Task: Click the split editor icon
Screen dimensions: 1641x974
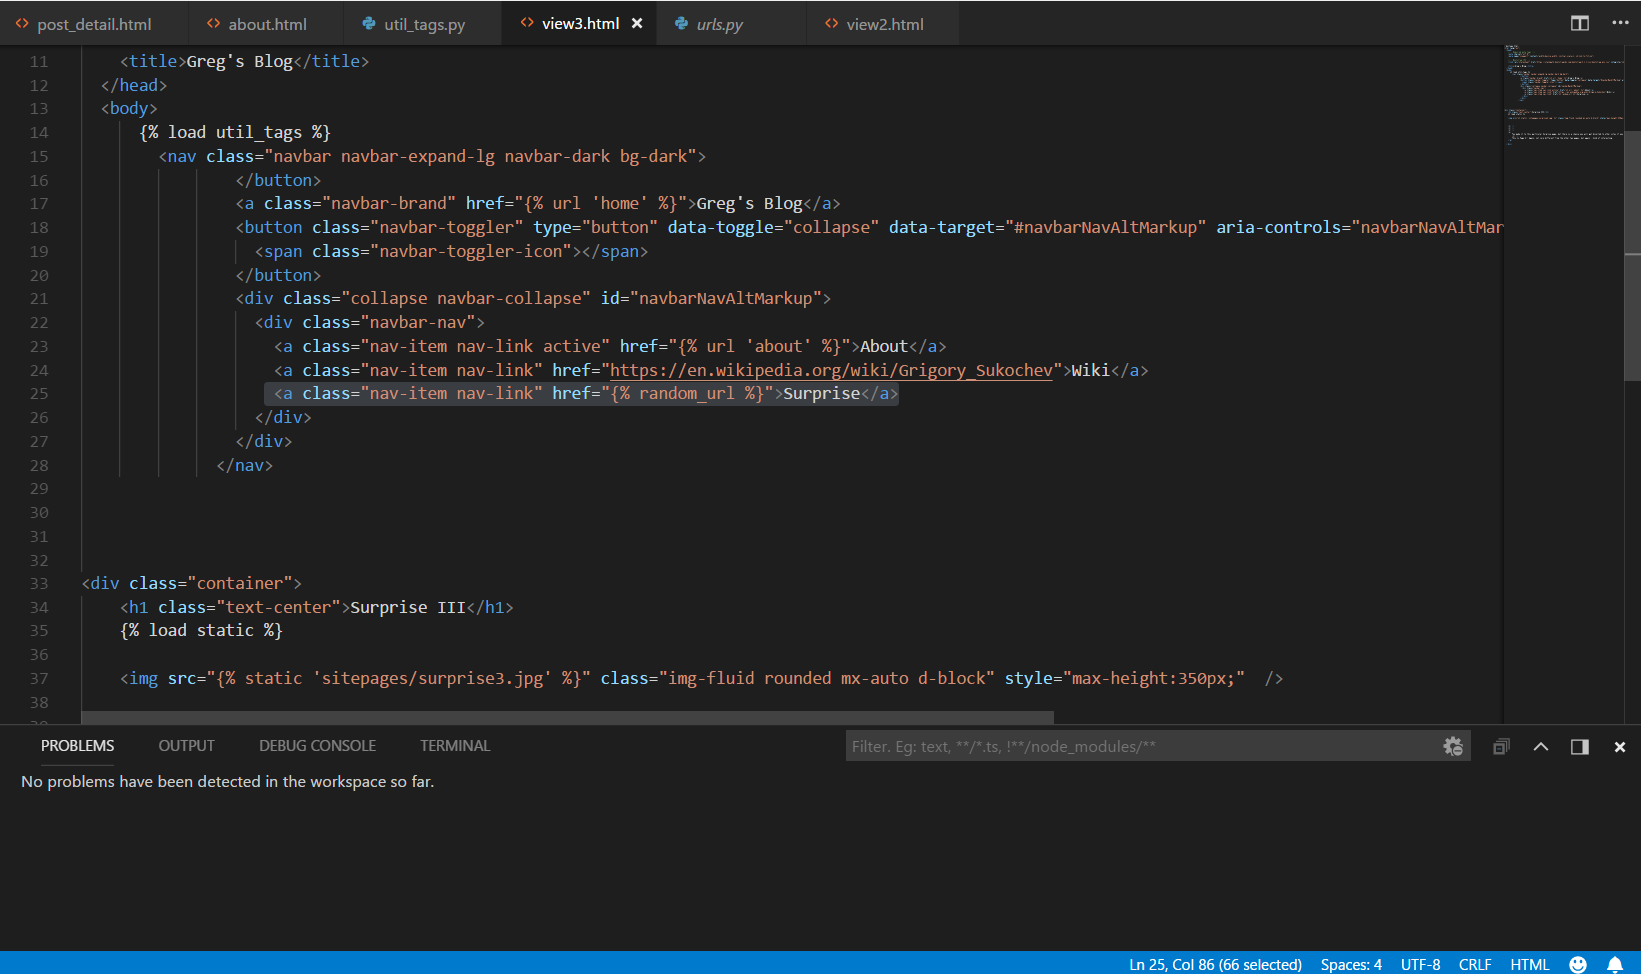Action: (x=1580, y=23)
